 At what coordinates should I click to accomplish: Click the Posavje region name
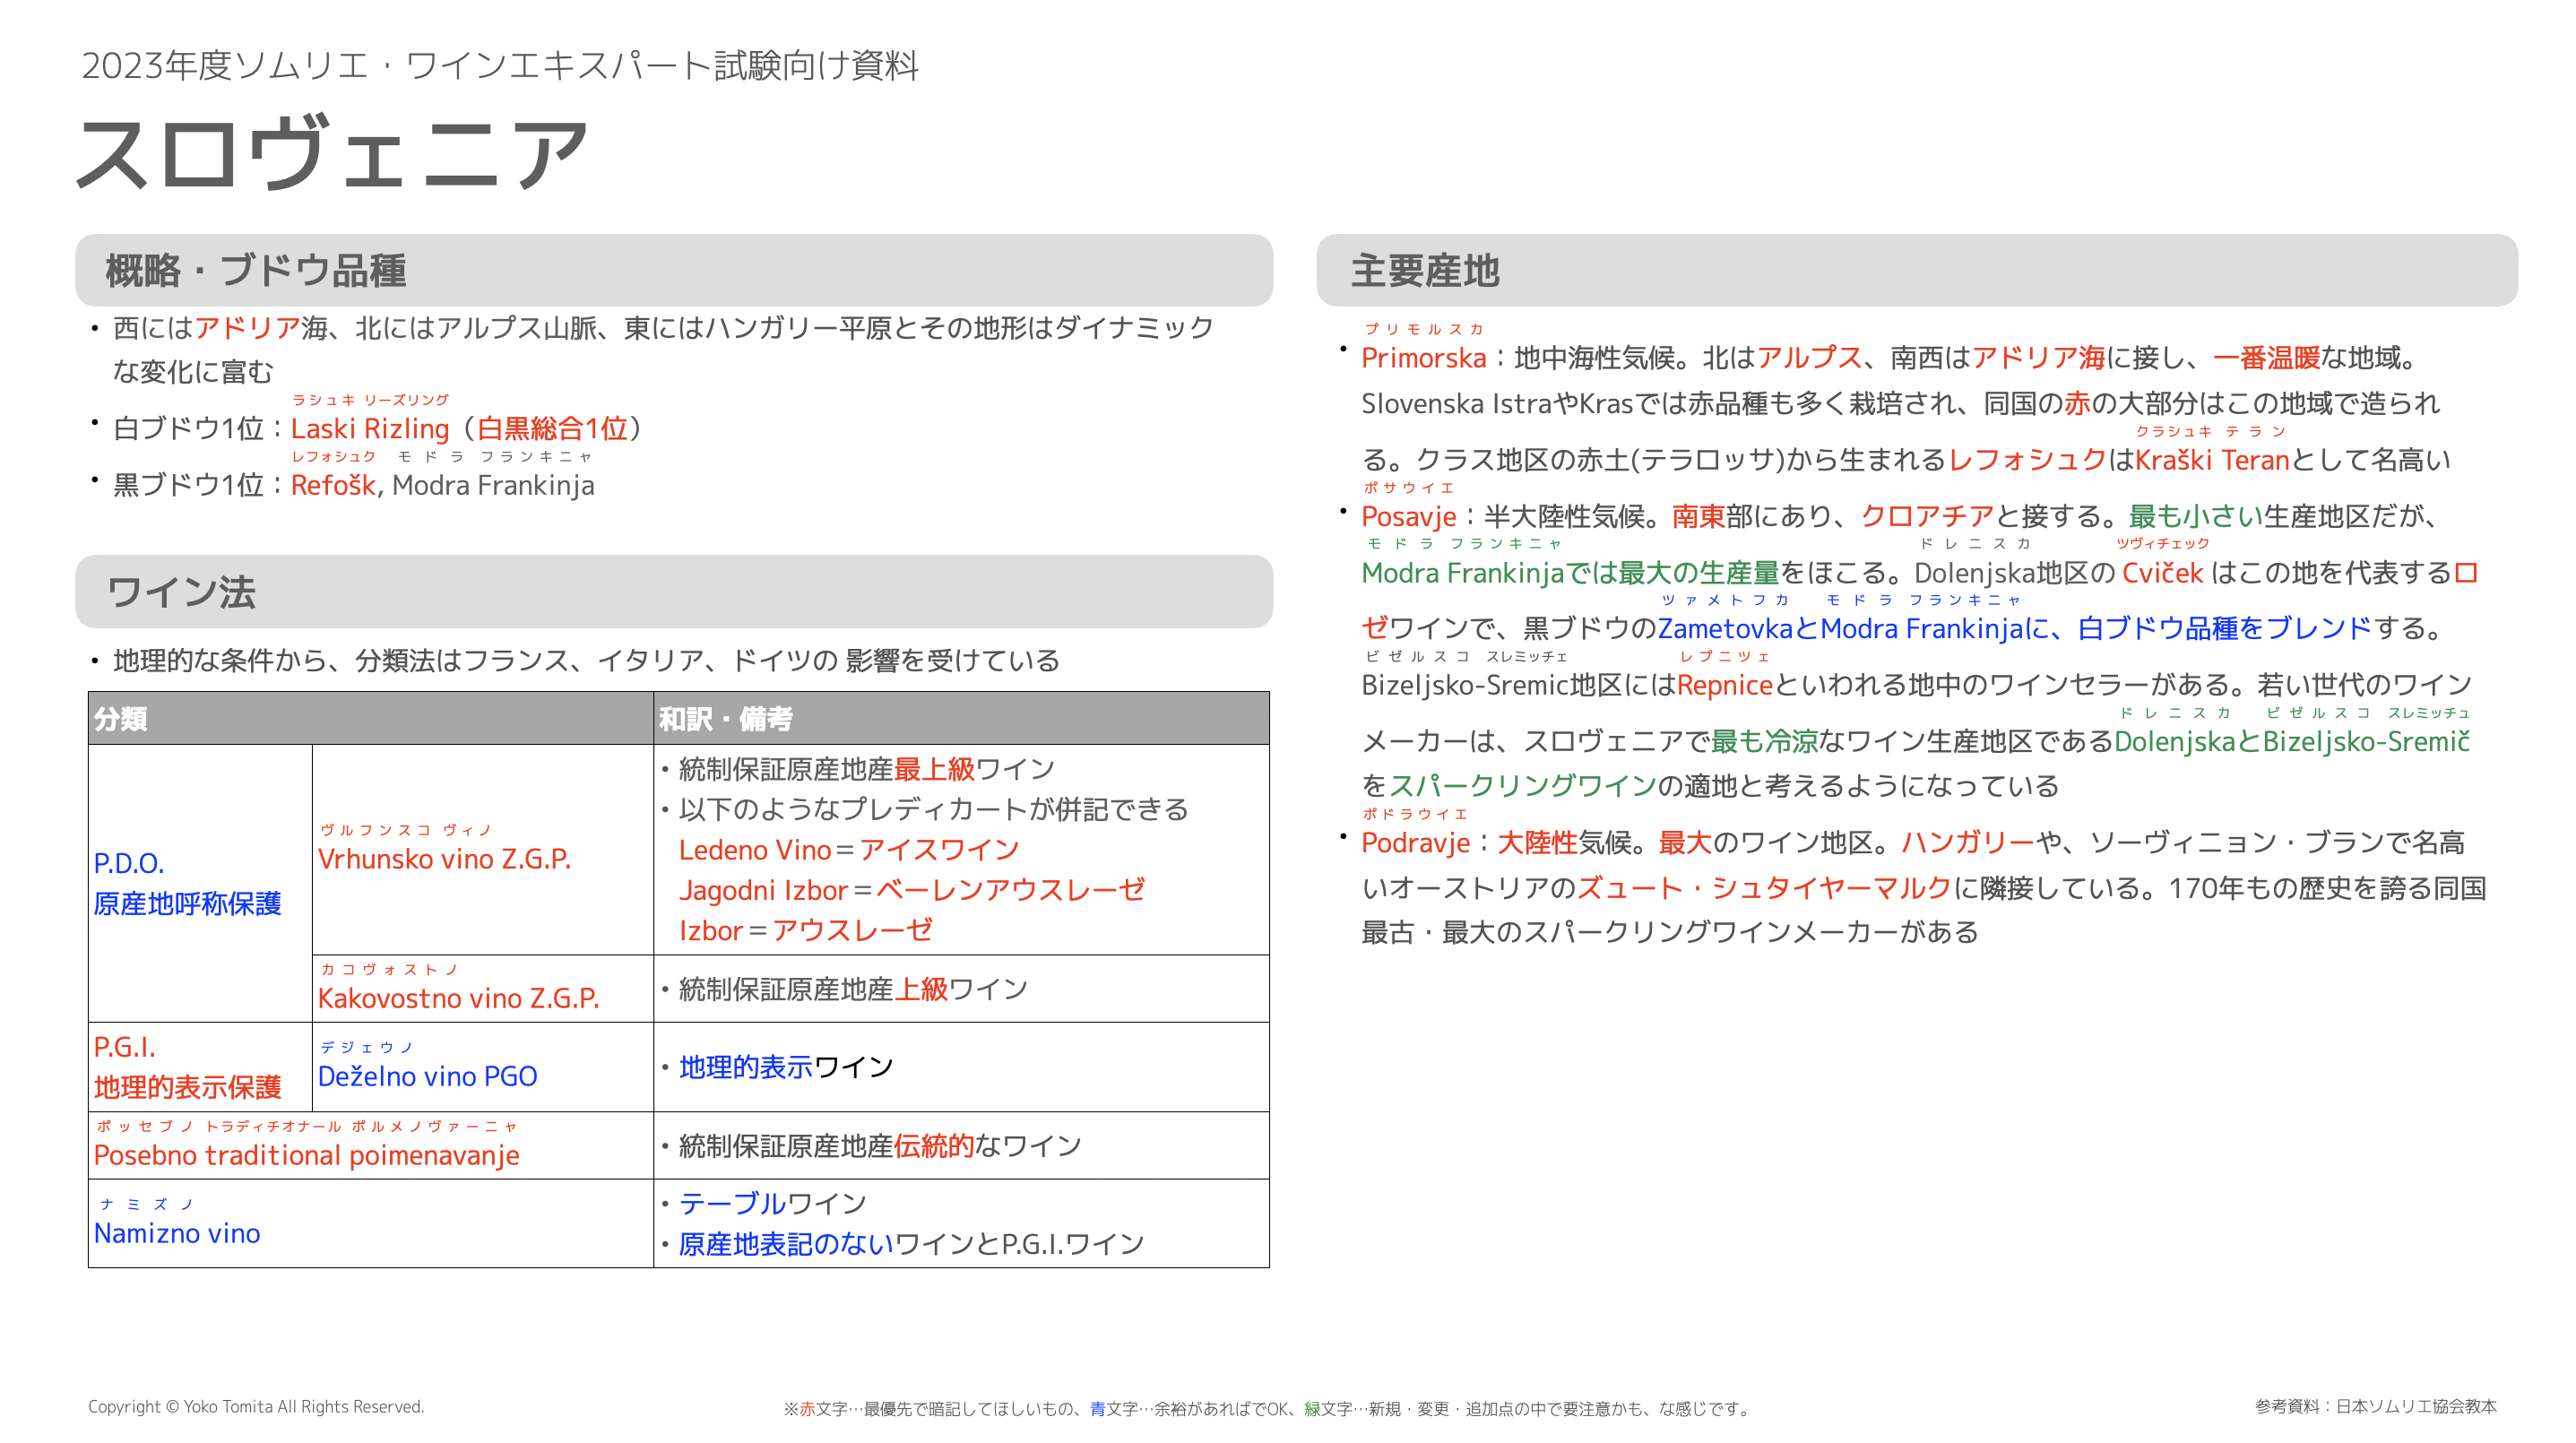[x=1408, y=516]
